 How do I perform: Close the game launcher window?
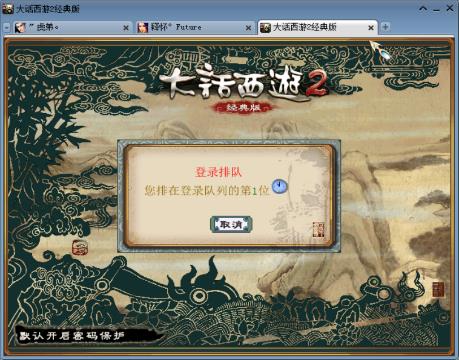tap(450, 8)
